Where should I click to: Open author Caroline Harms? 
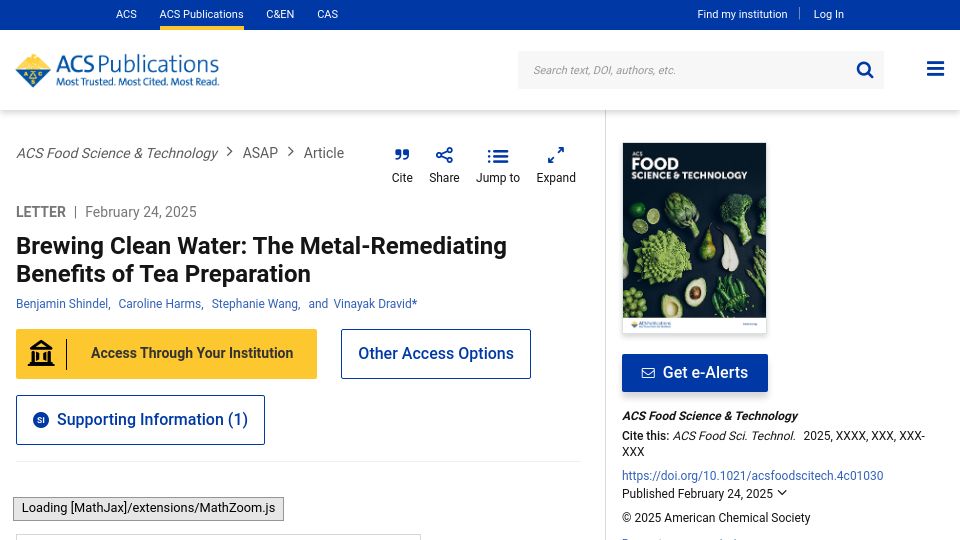pyautogui.click(x=159, y=304)
